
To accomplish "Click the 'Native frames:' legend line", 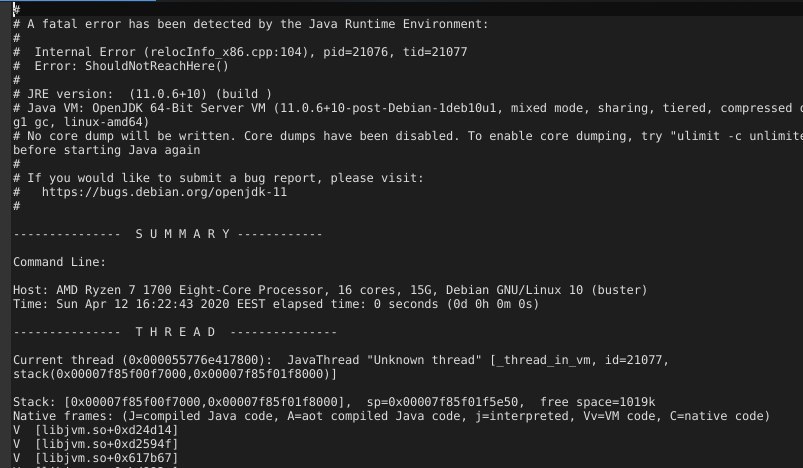I will 392,416.
